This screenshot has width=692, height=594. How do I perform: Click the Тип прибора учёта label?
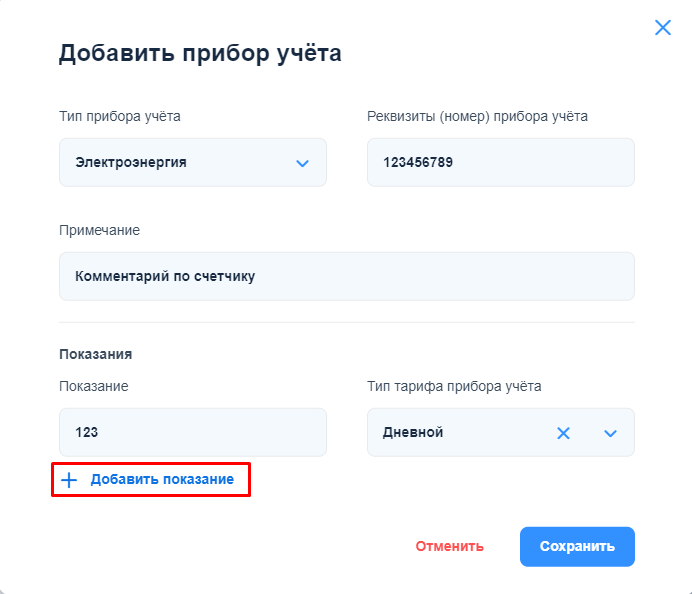point(120,116)
